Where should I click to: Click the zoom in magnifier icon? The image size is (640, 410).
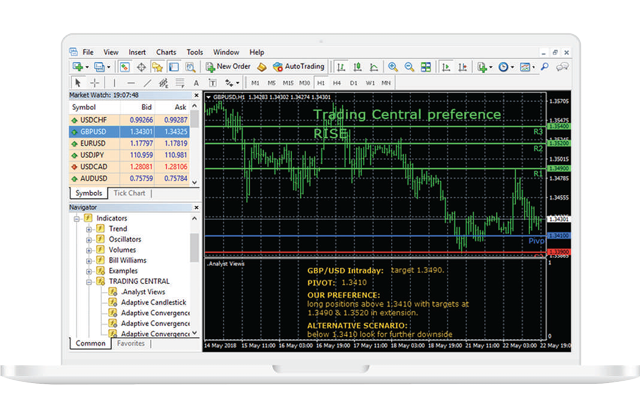tap(392, 67)
